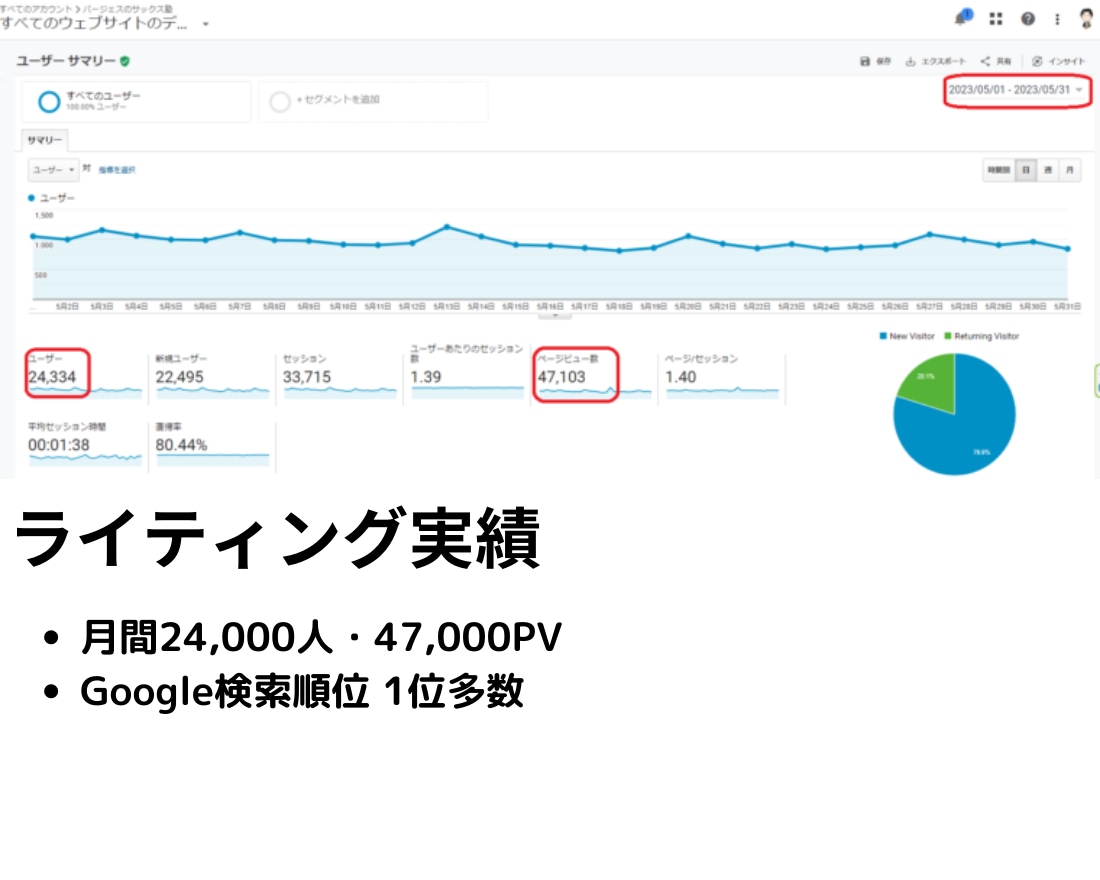Click the 月間24,000人・47,000PV bullet text

pos(321,637)
